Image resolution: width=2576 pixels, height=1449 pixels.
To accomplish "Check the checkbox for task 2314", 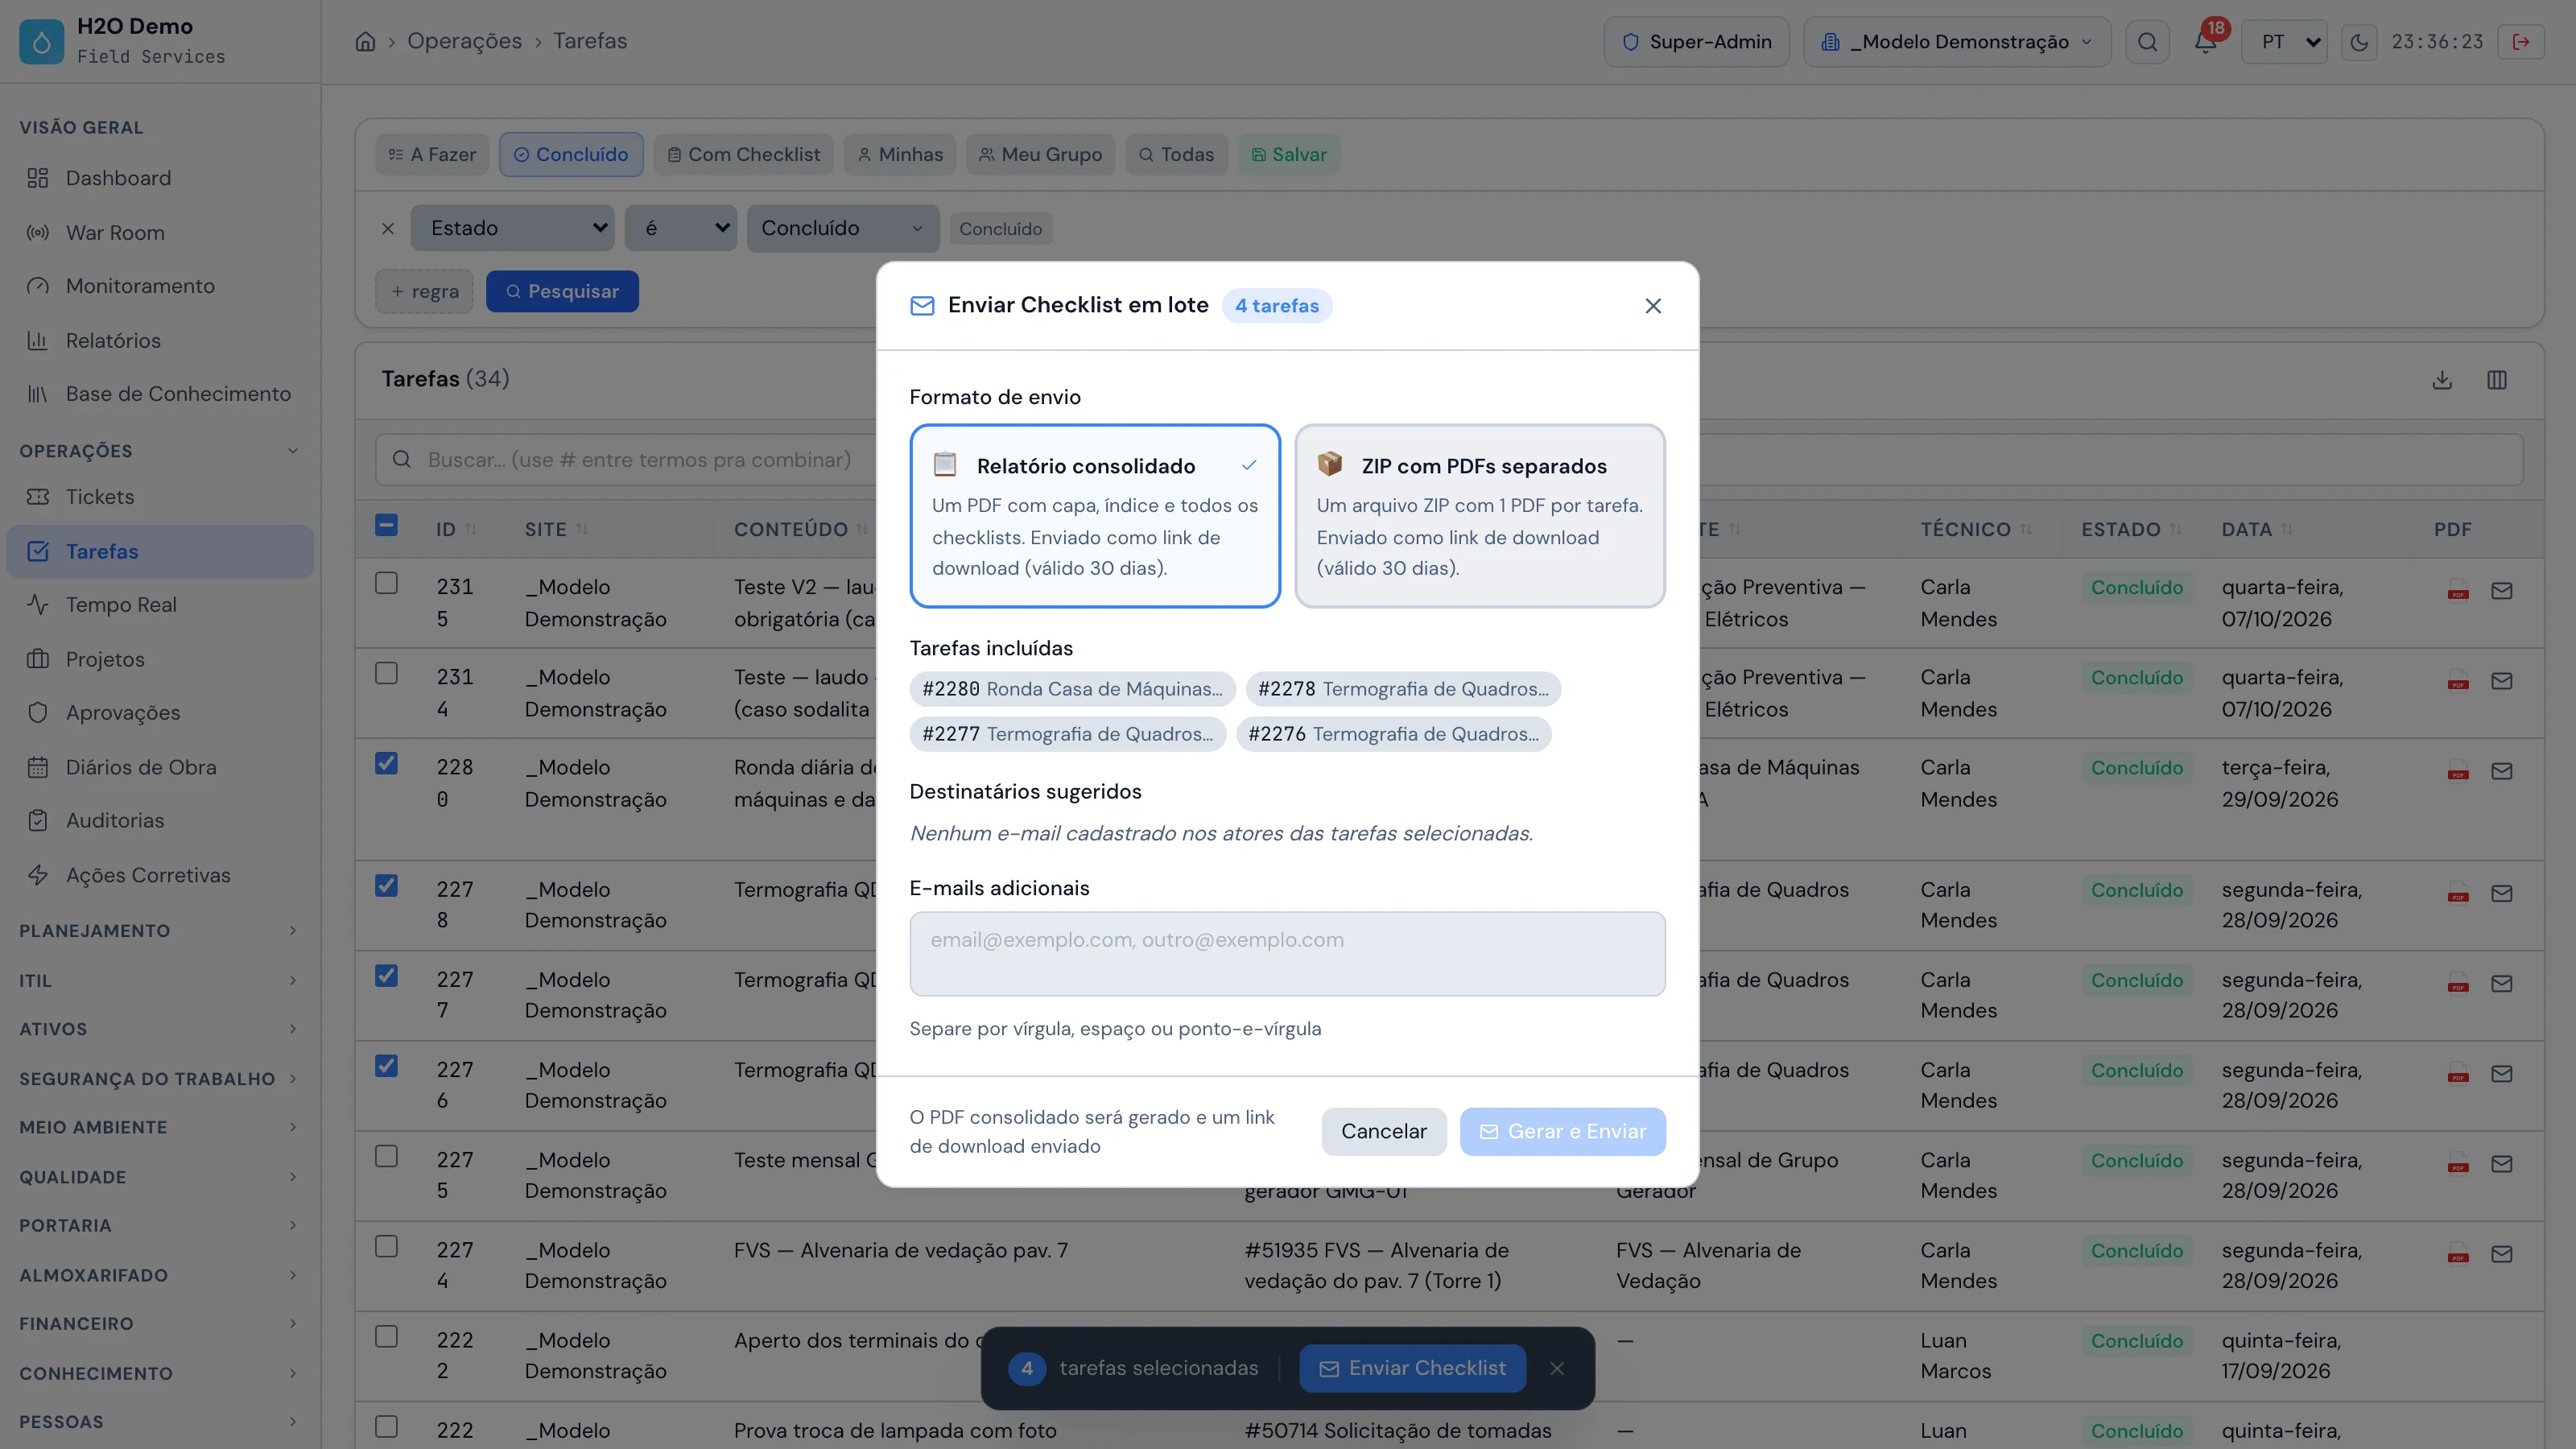I will click(x=386, y=673).
